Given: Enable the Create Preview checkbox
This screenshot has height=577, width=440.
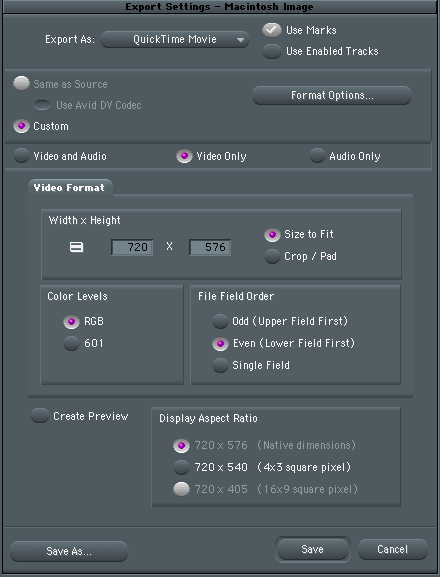Looking at the screenshot, I should pyautogui.click(x=40, y=416).
